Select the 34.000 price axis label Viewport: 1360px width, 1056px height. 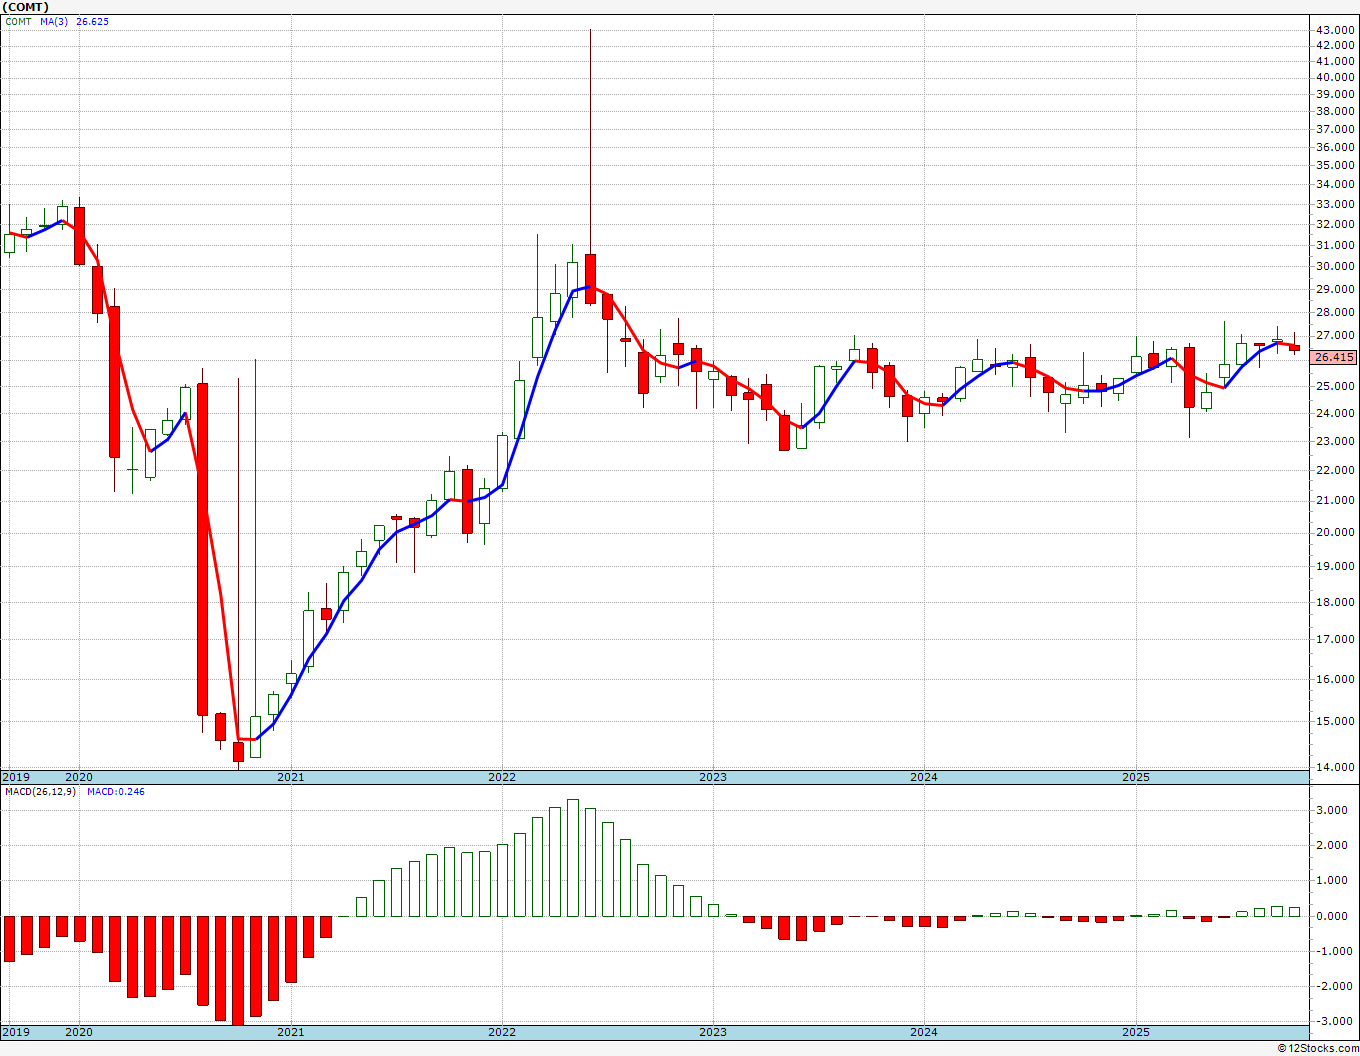[x=1336, y=185]
